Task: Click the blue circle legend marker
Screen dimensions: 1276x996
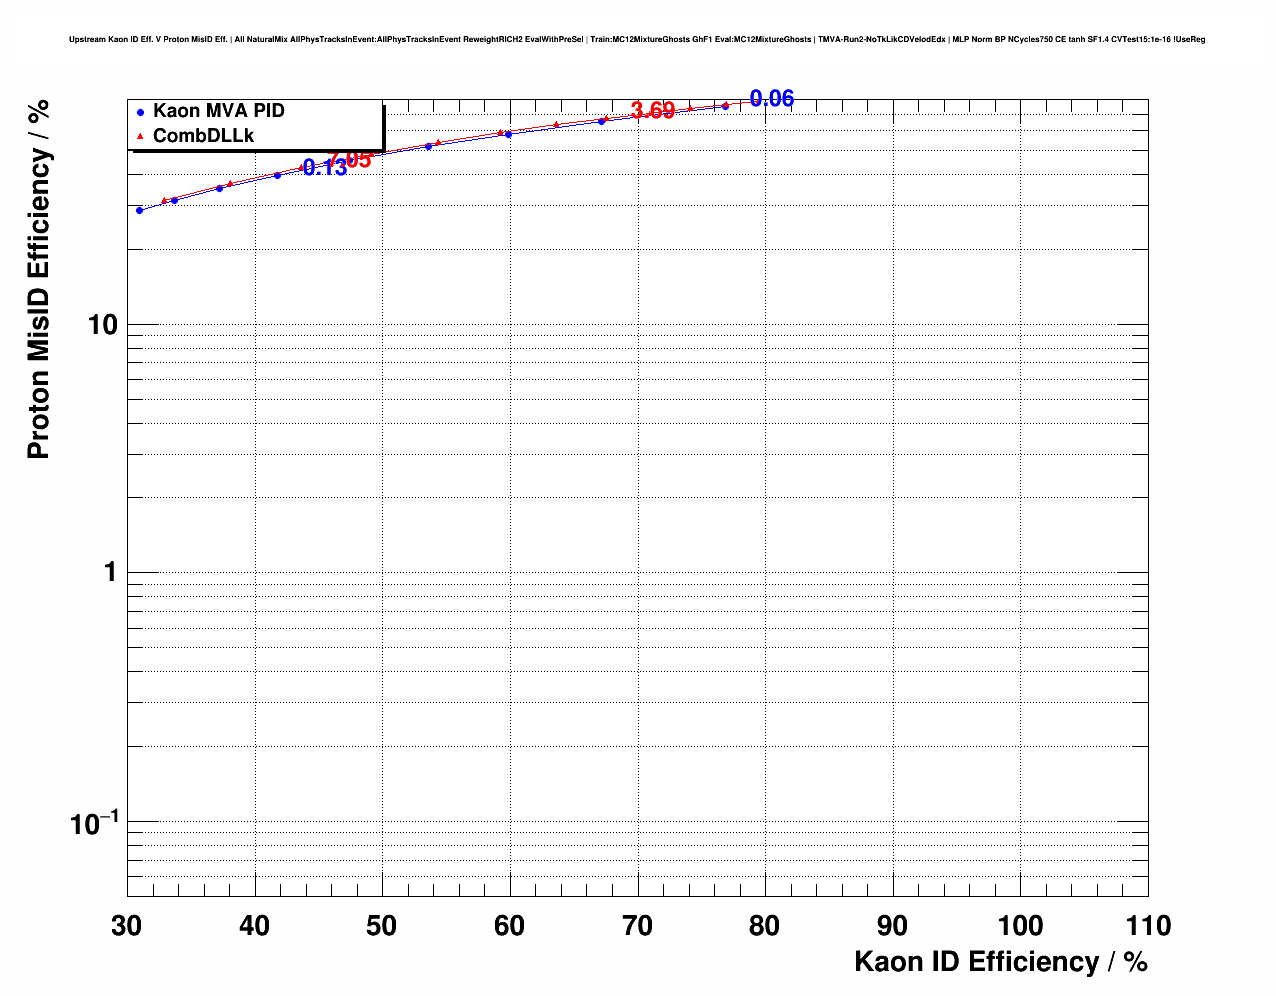Action: point(141,112)
